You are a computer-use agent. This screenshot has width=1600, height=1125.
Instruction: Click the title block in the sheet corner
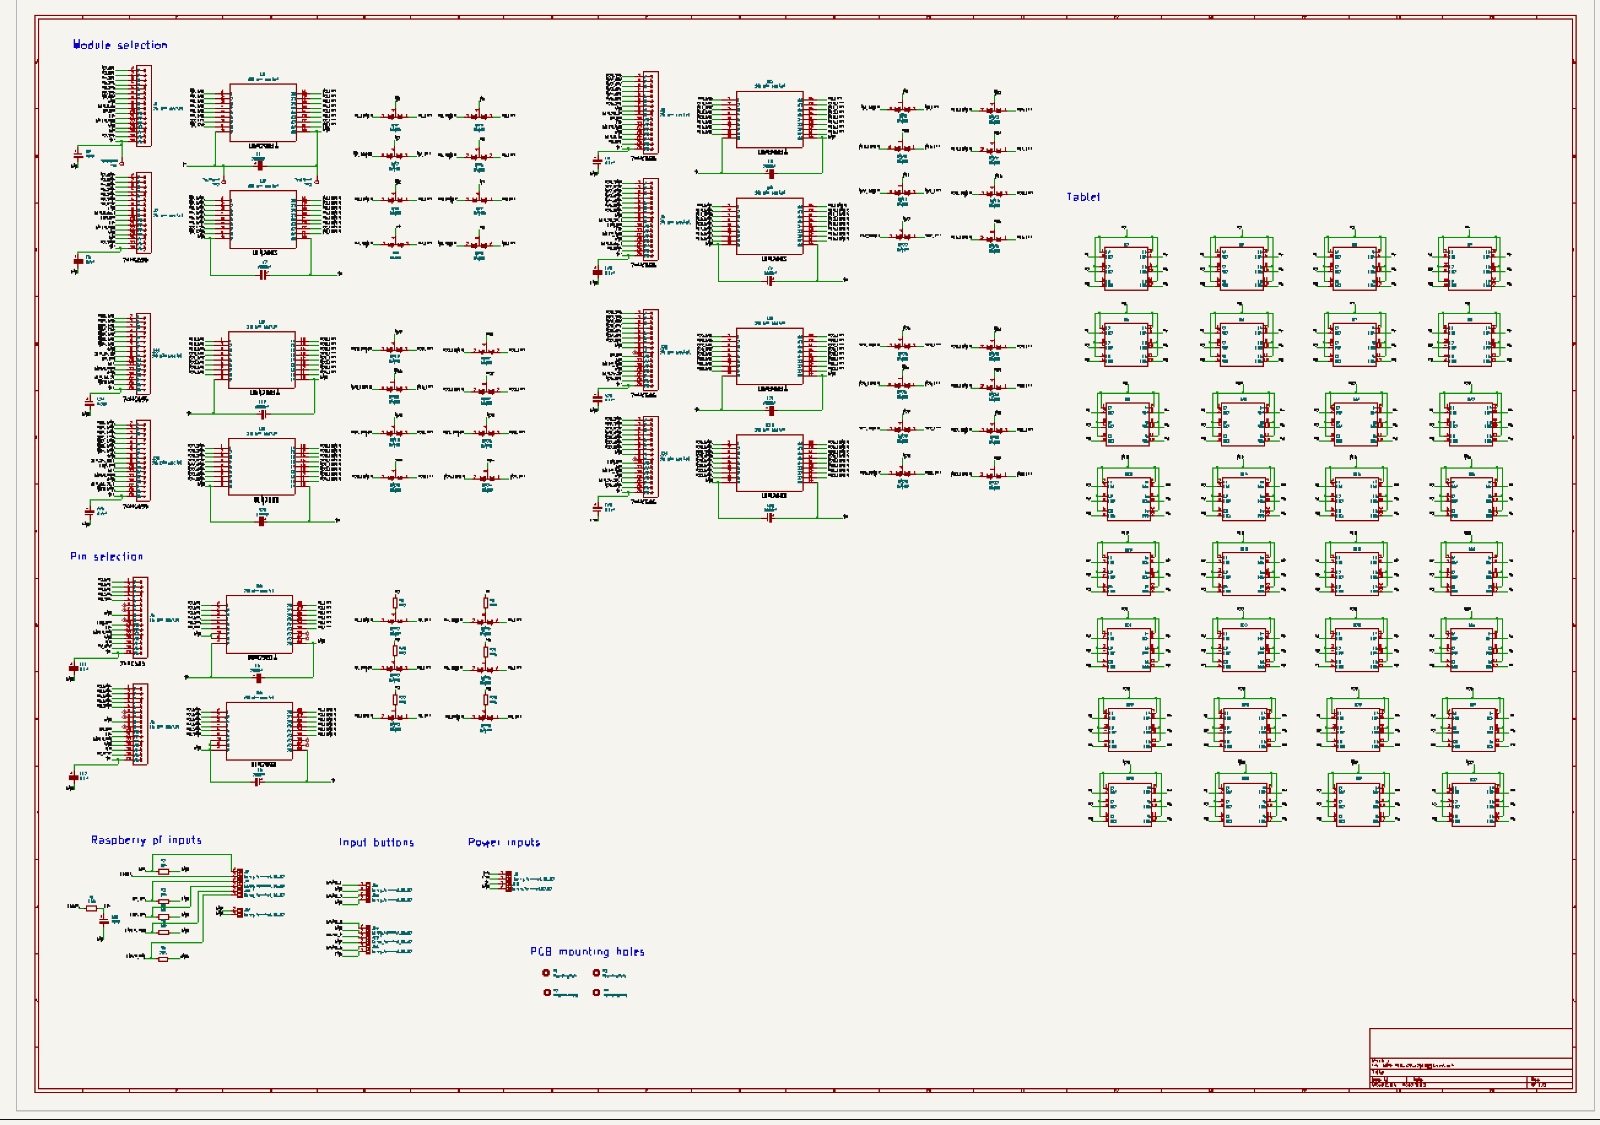pos(1470,1060)
